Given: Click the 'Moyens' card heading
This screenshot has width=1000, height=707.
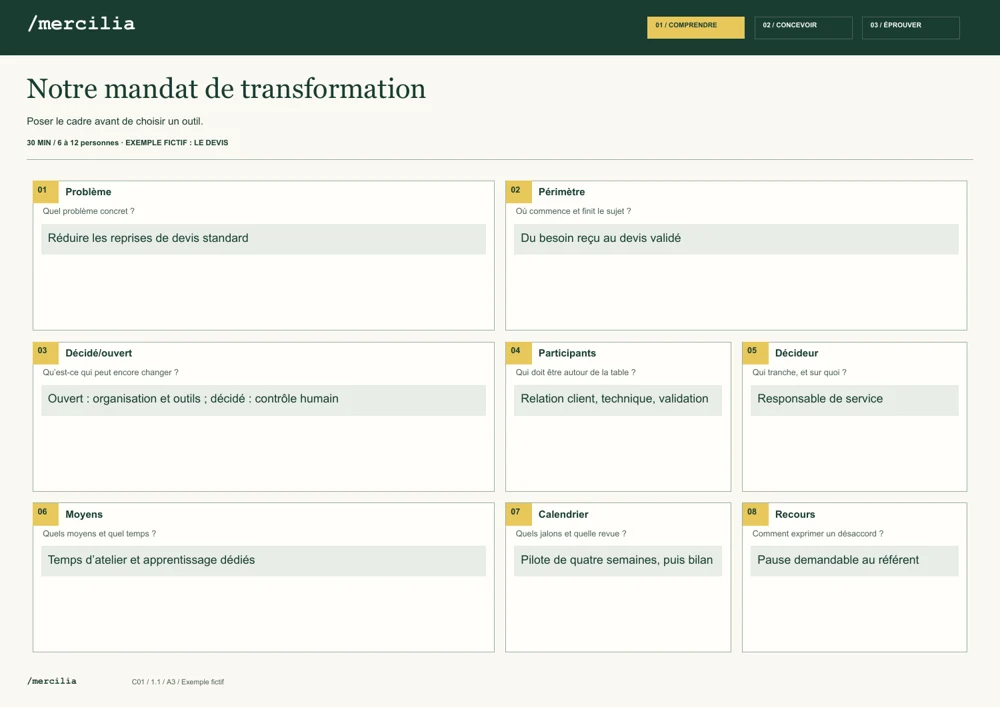Looking at the screenshot, I should 84,514.
